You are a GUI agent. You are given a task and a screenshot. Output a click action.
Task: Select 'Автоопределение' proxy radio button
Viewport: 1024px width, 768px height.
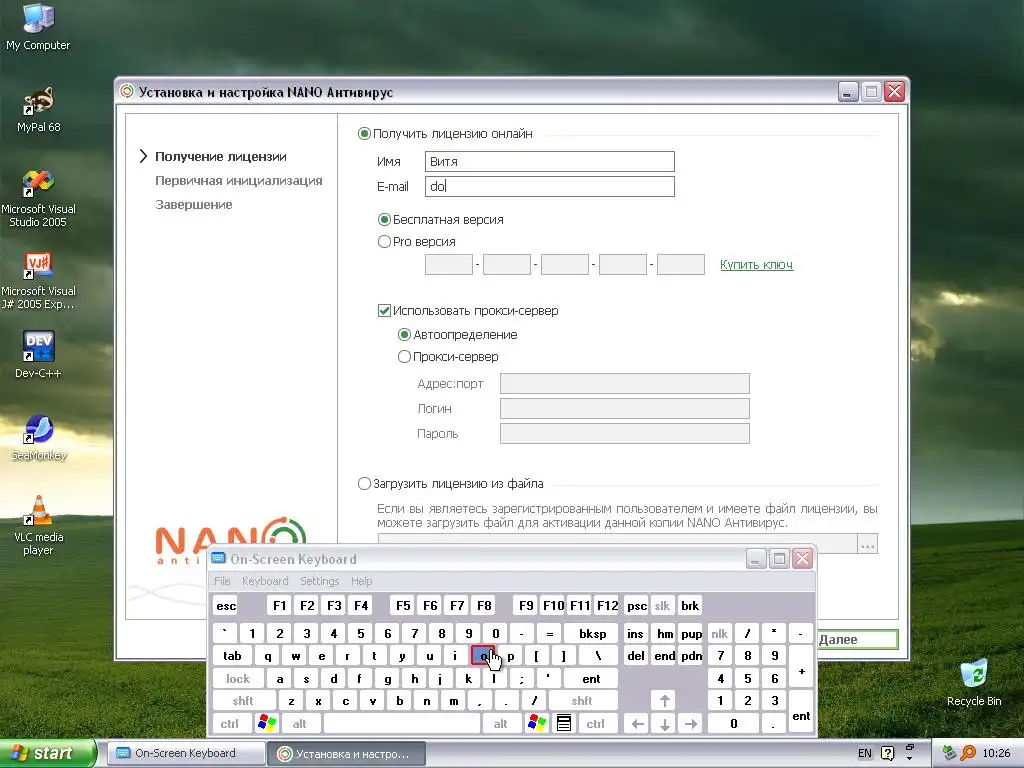coord(404,334)
